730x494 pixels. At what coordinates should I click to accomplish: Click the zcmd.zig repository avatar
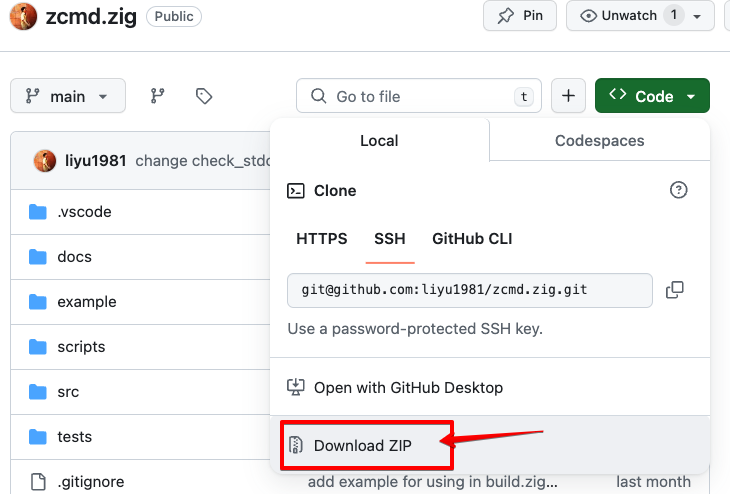coord(27,16)
